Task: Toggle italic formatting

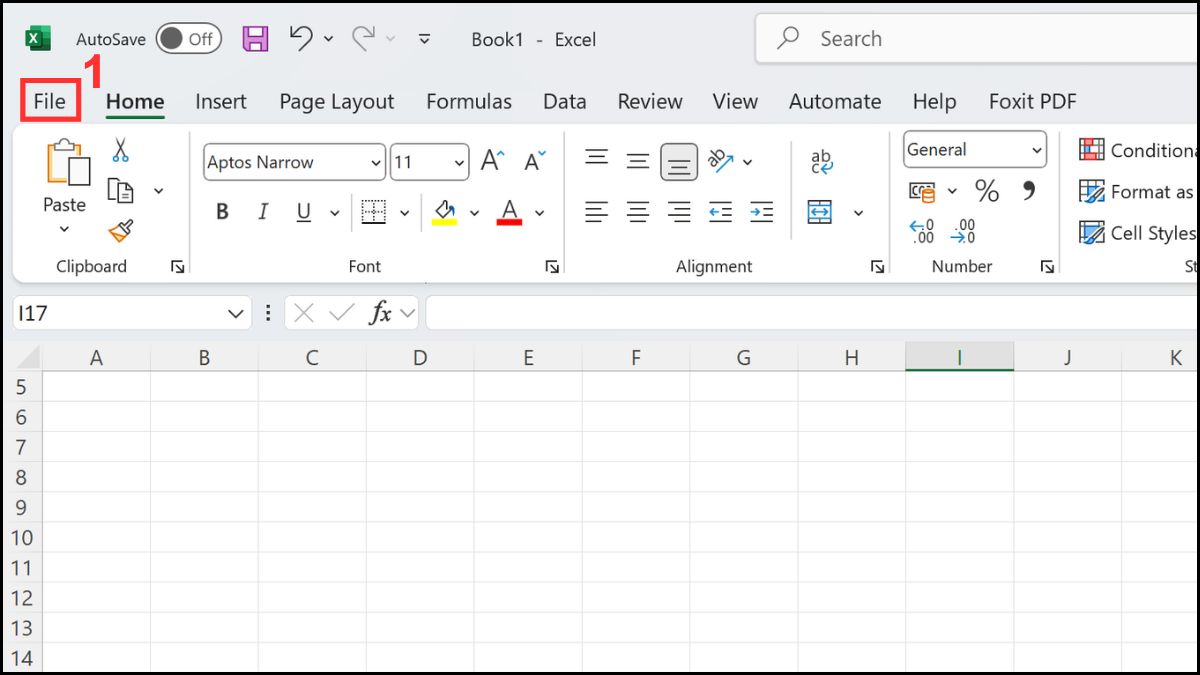Action: click(x=262, y=211)
